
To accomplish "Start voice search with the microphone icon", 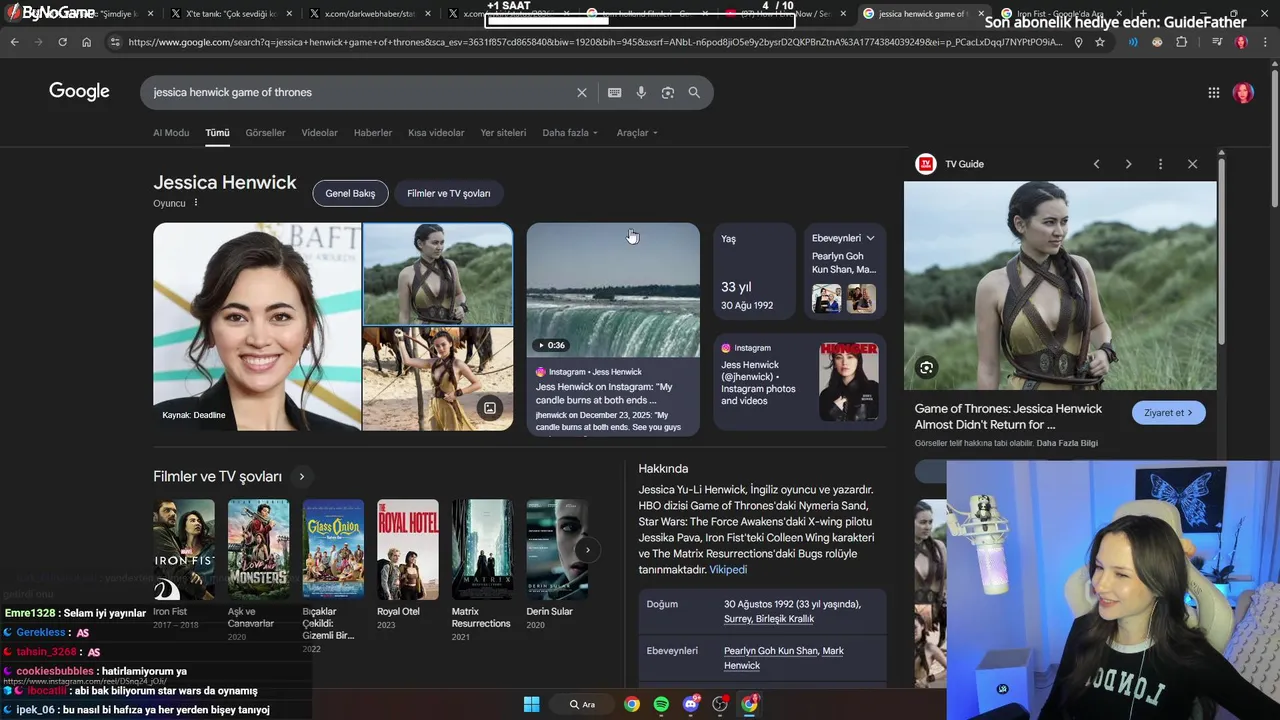I will tap(641, 92).
